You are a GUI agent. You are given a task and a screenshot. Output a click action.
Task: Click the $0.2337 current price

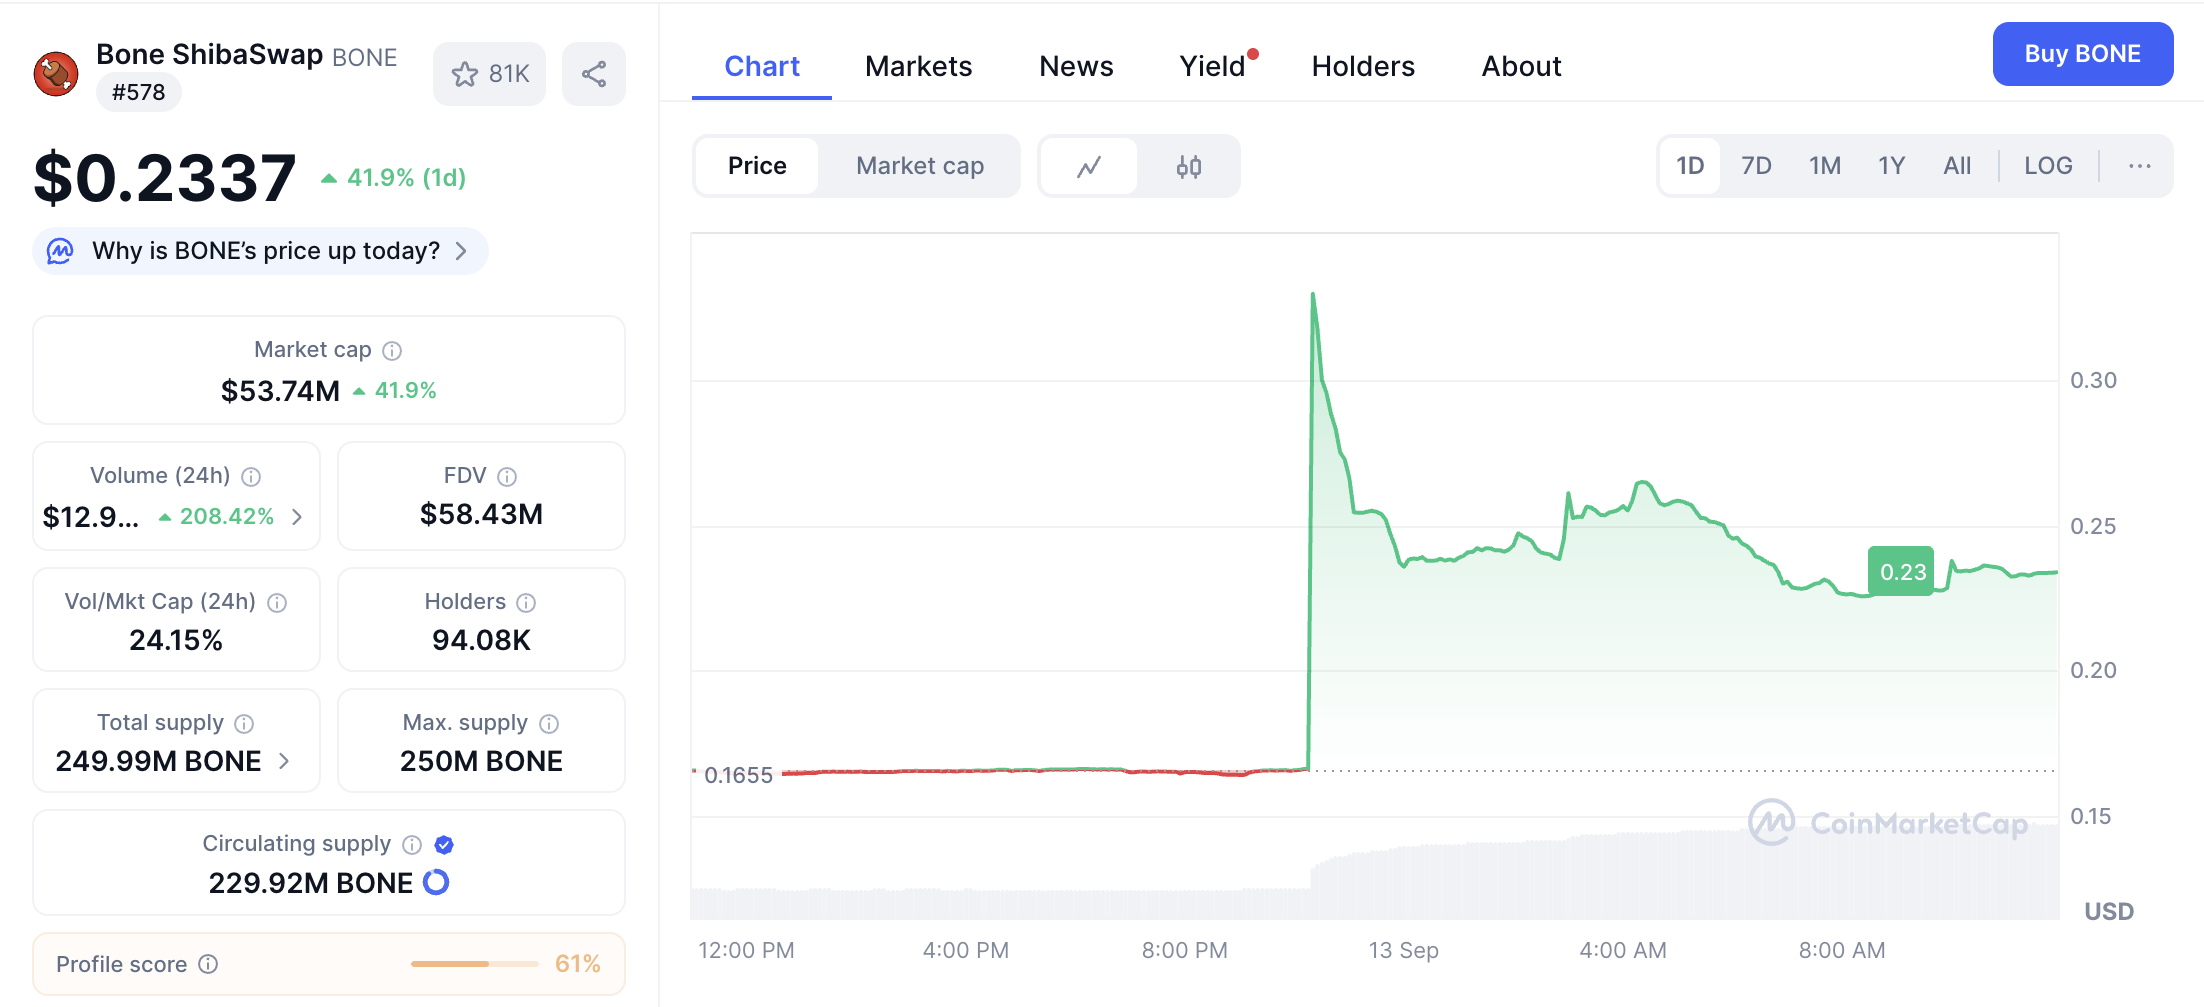[x=165, y=178]
